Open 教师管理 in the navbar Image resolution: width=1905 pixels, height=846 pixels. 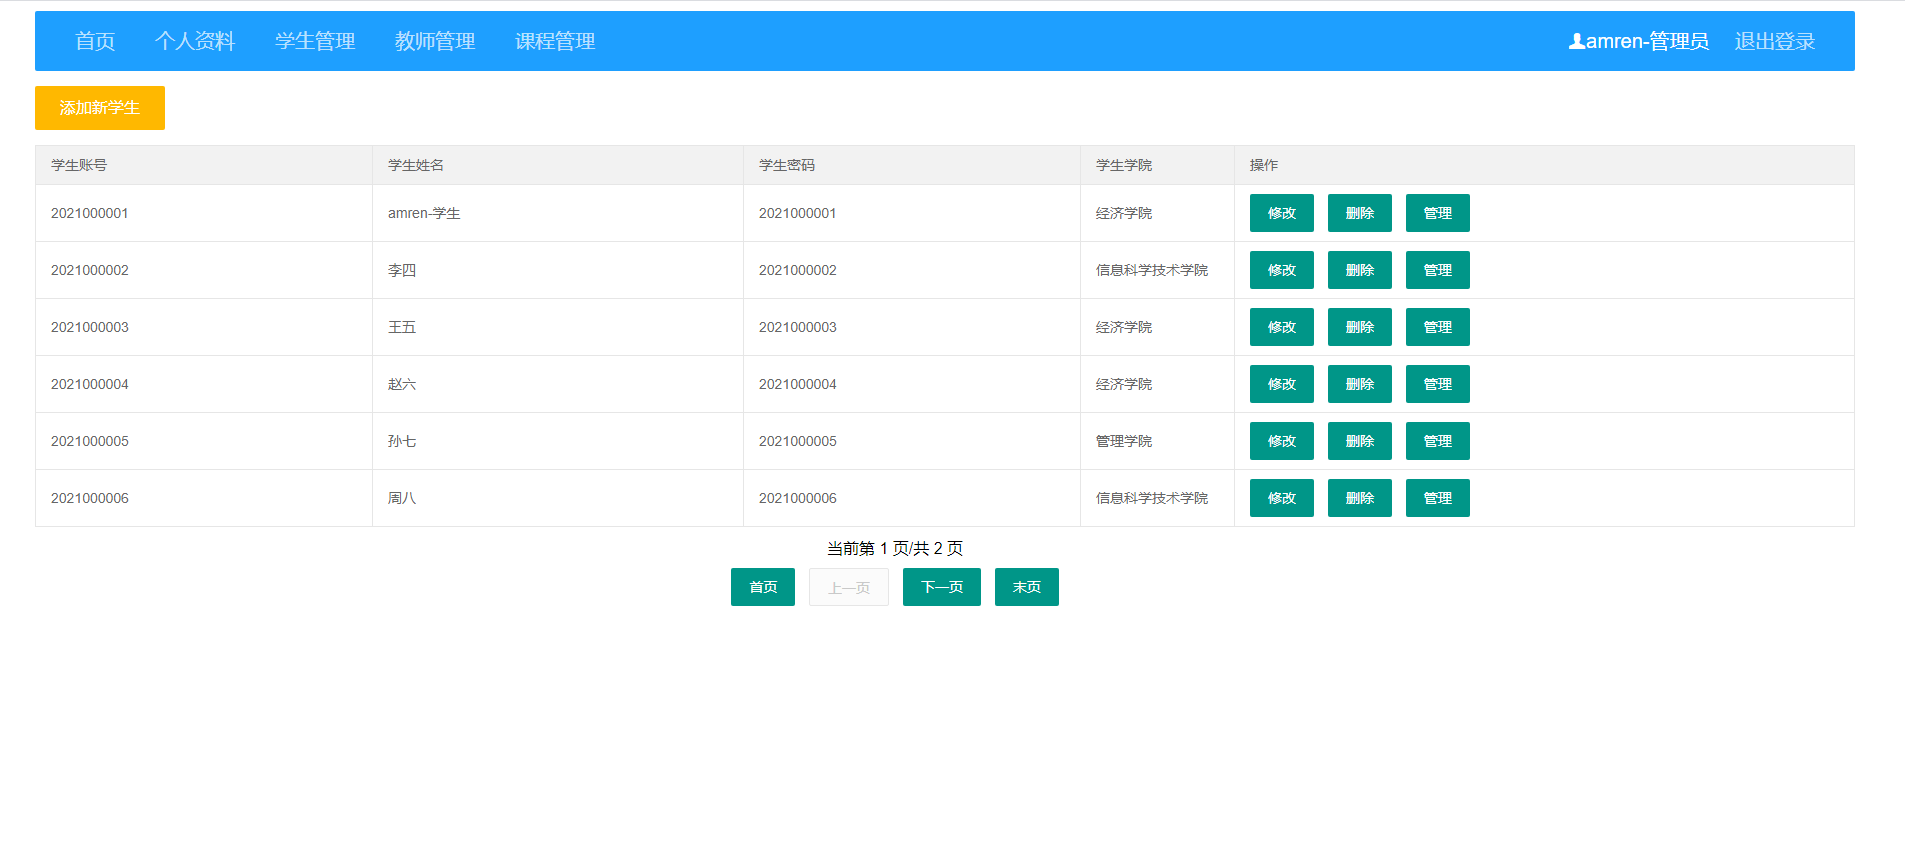click(435, 41)
